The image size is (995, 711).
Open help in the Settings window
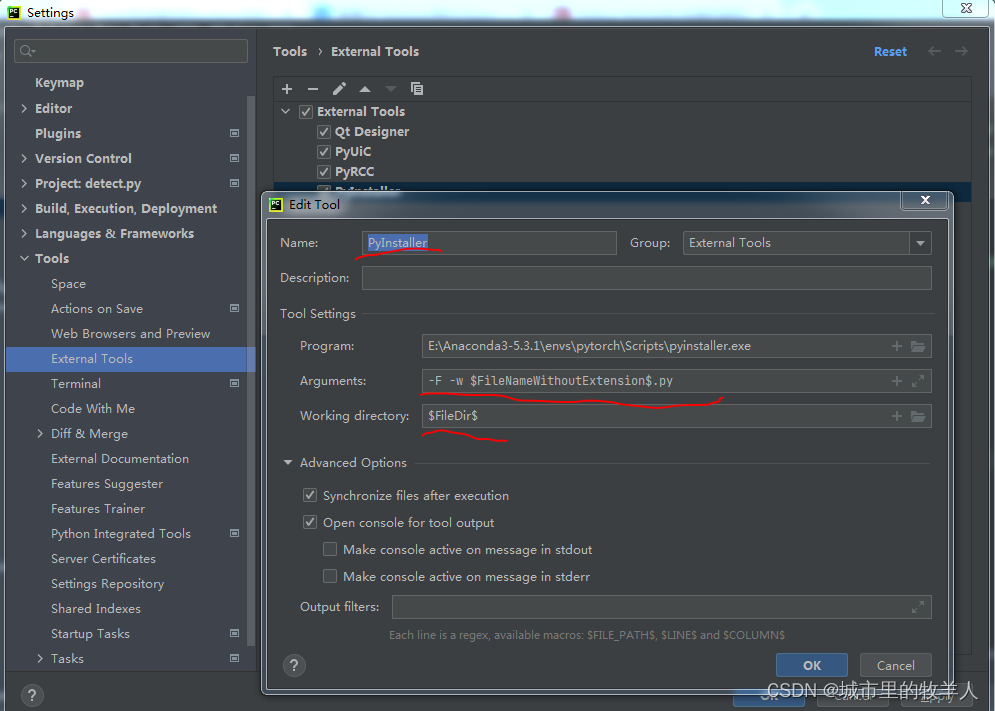[32, 695]
